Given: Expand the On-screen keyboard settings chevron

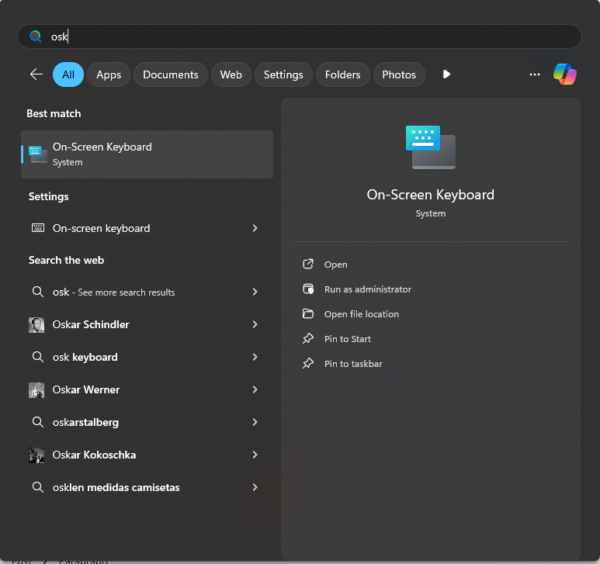Looking at the screenshot, I should [255, 228].
